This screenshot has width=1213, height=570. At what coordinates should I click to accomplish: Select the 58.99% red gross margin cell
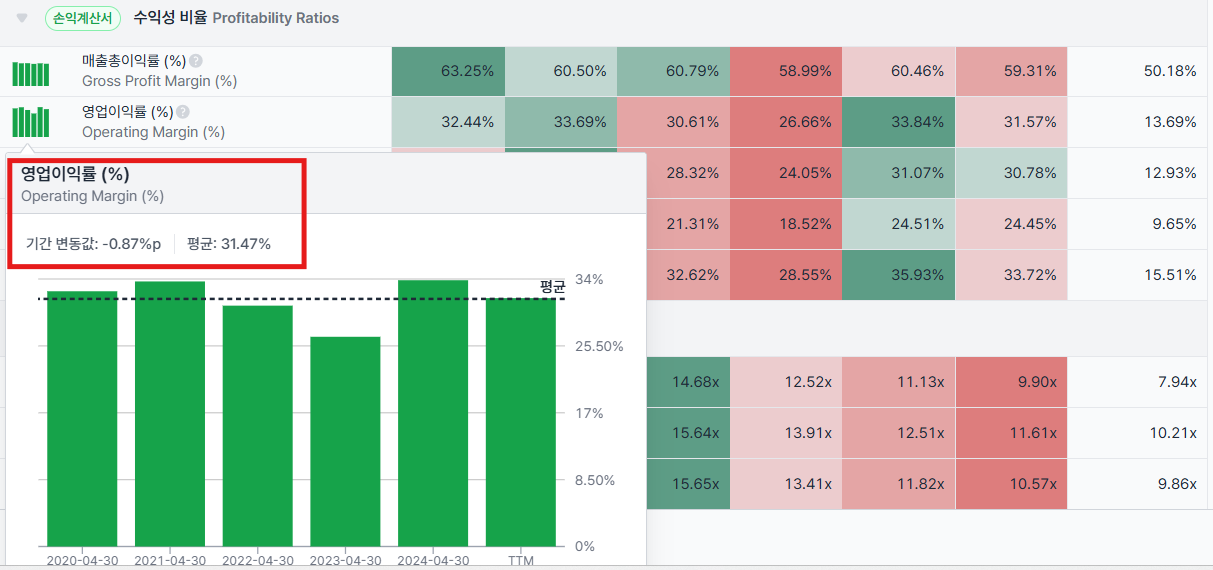[x=785, y=71]
